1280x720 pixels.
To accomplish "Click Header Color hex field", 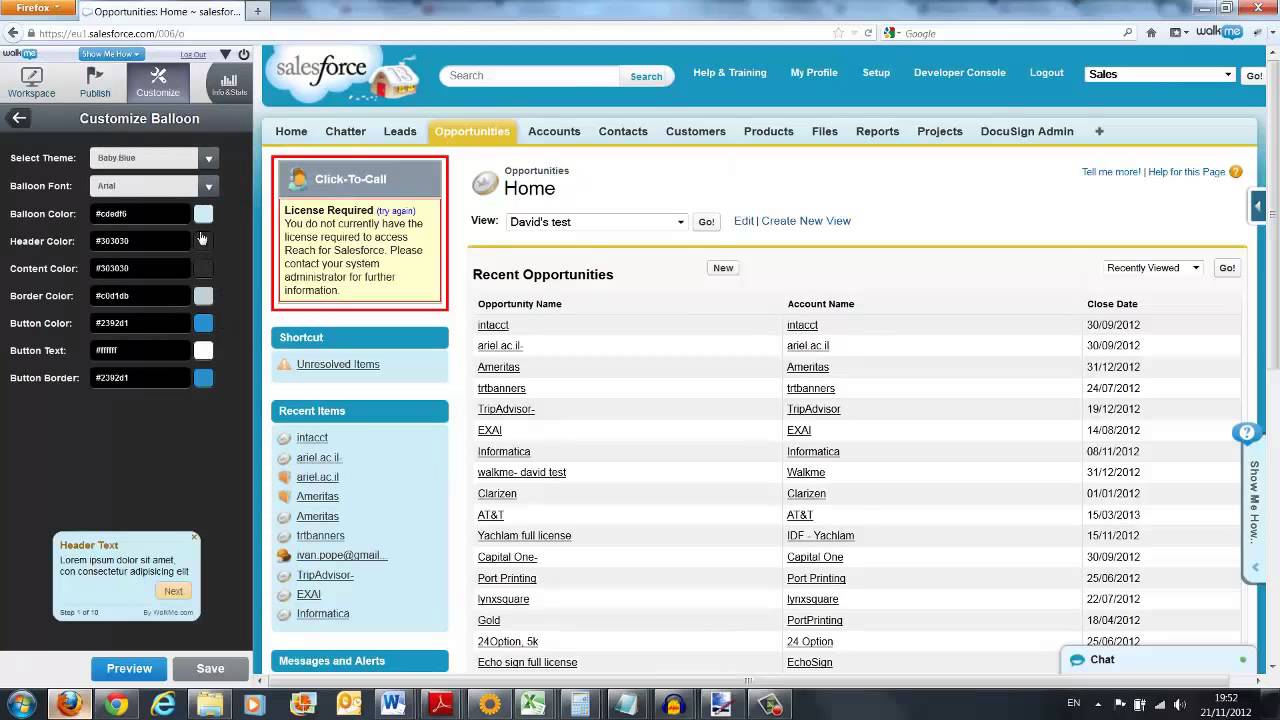I will point(140,241).
